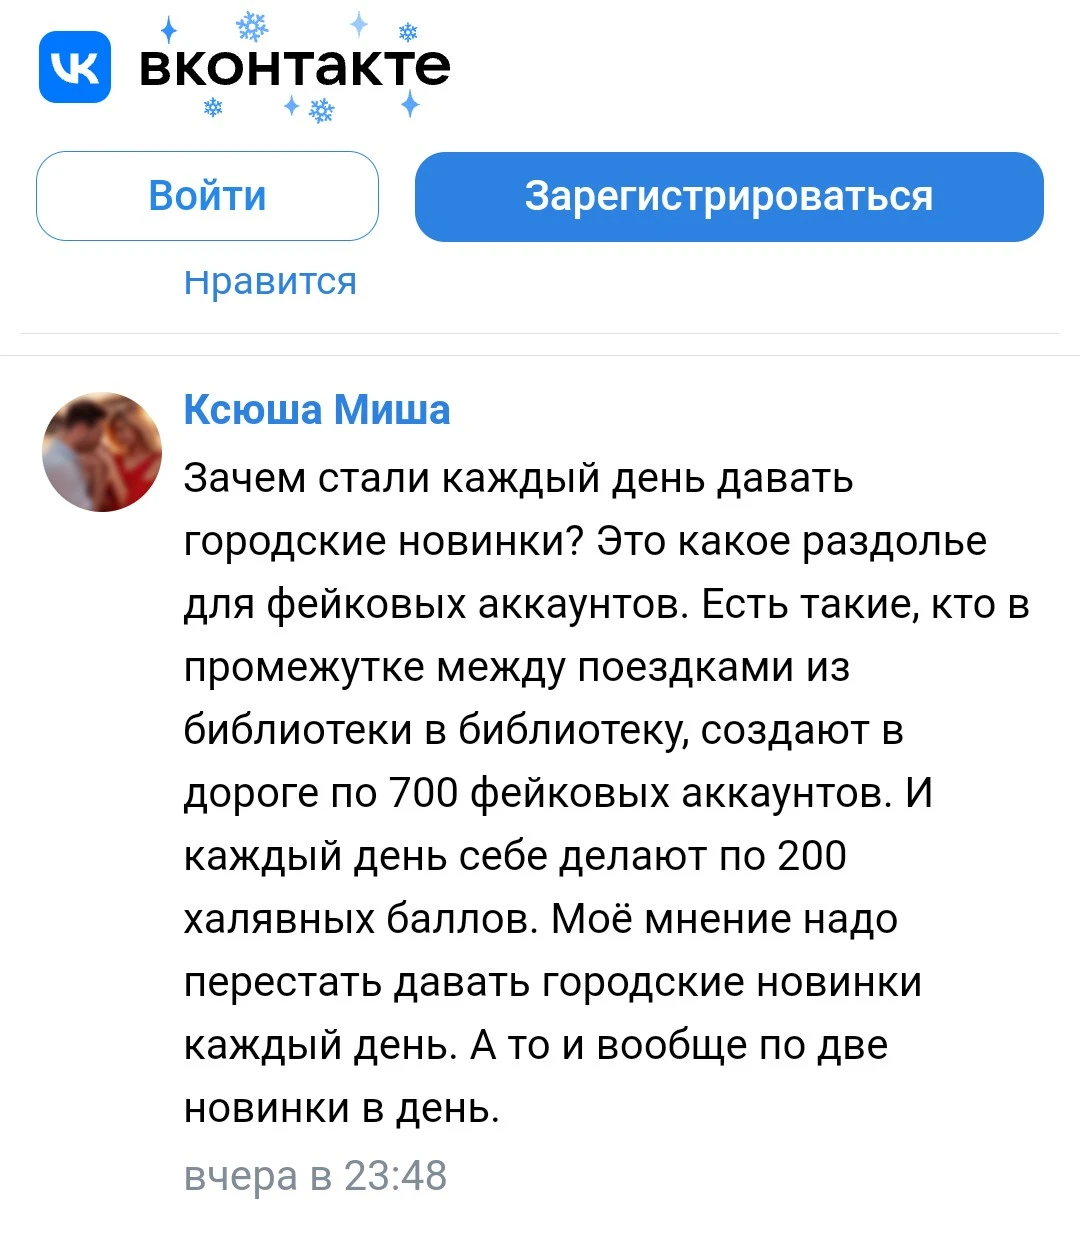This screenshot has width=1080, height=1236.
Task: Click the small snowflake at the header's top right
Action: tap(408, 33)
